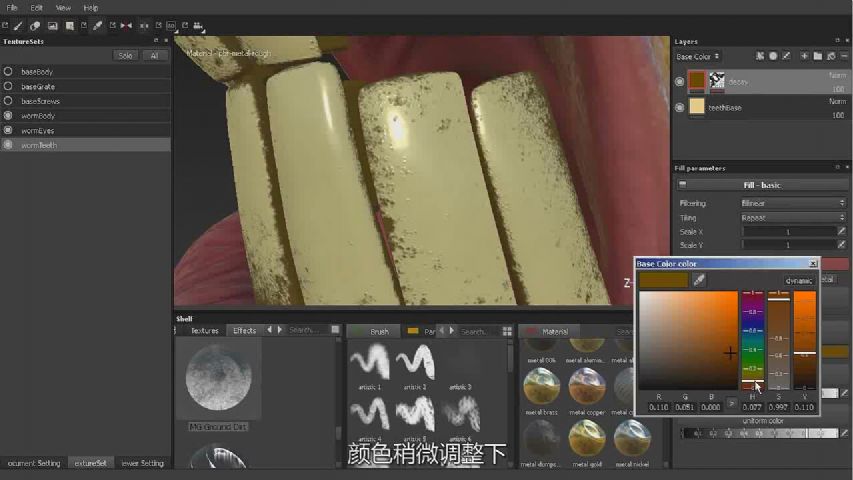Open the 3D view mode button
This screenshot has height=480, width=853.
pyautogui.click(x=171, y=26)
